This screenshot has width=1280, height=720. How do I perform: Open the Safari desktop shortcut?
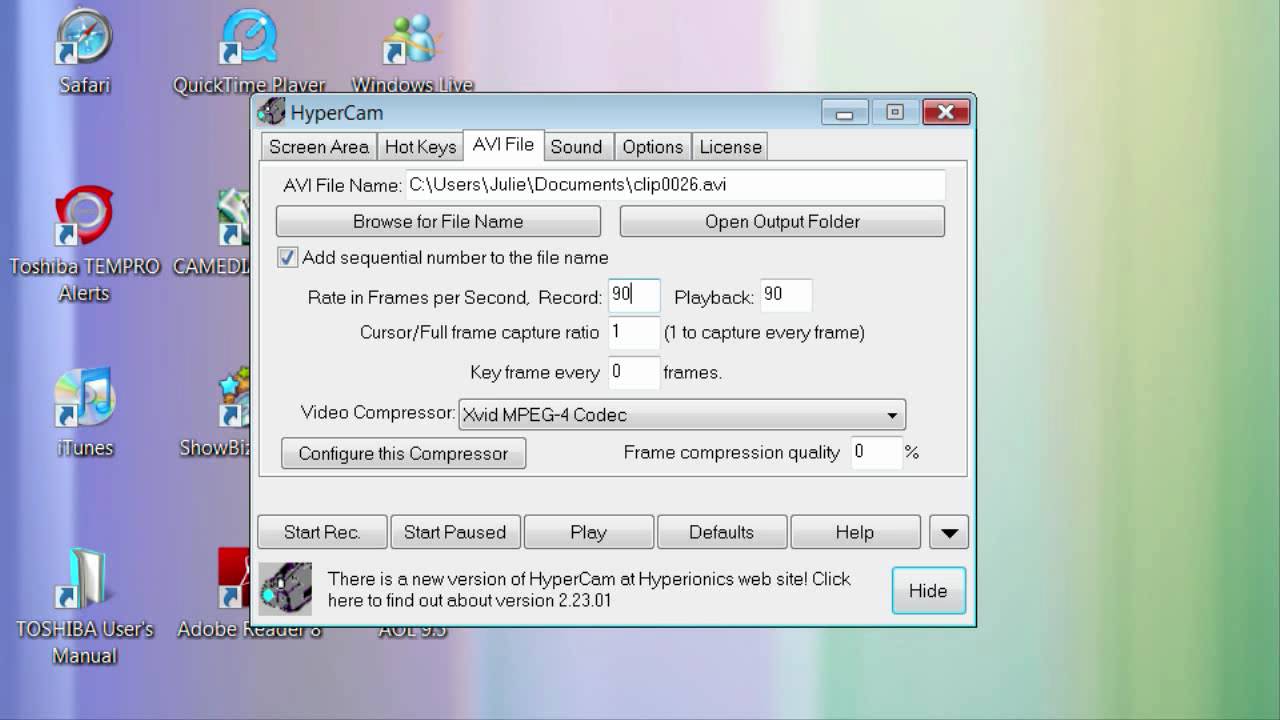[84, 50]
